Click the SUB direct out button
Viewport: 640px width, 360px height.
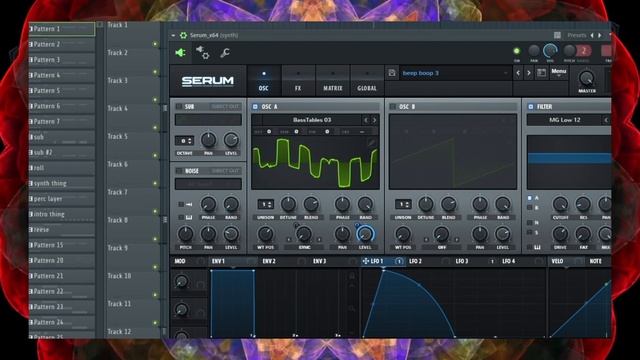[225, 107]
